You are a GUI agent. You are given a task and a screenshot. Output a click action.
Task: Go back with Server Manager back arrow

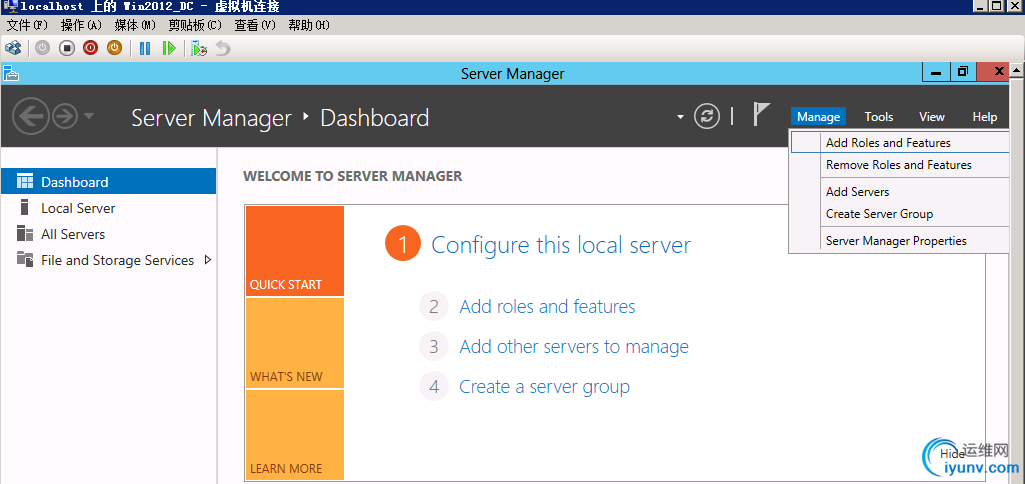click(x=31, y=116)
